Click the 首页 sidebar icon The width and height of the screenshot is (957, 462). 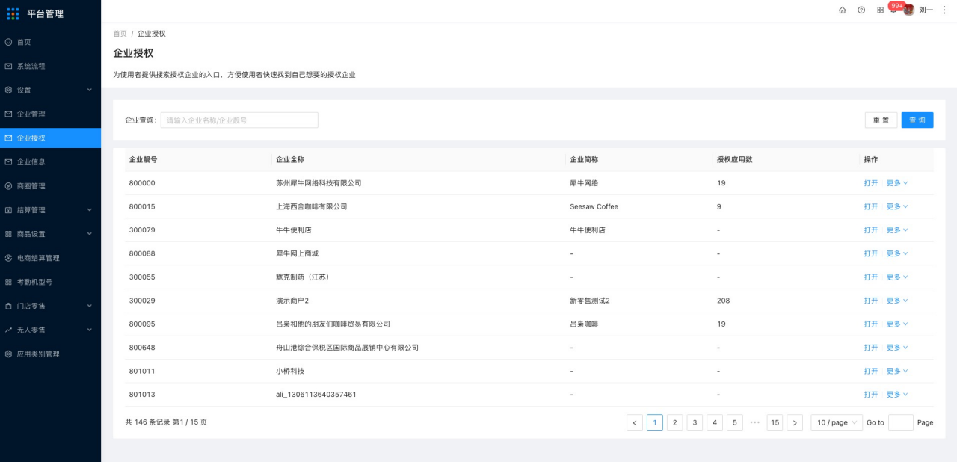click(x=8, y=42)
